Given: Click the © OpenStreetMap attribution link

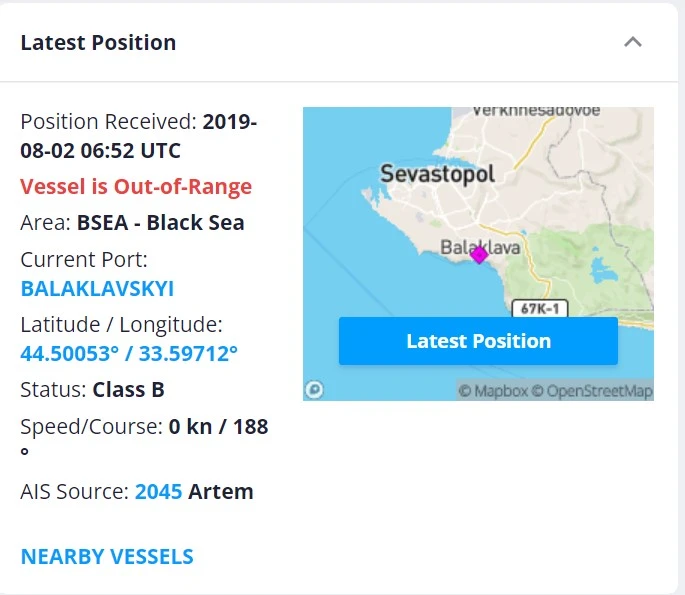Looking at the screenshot, I should [x=591, y=391].
